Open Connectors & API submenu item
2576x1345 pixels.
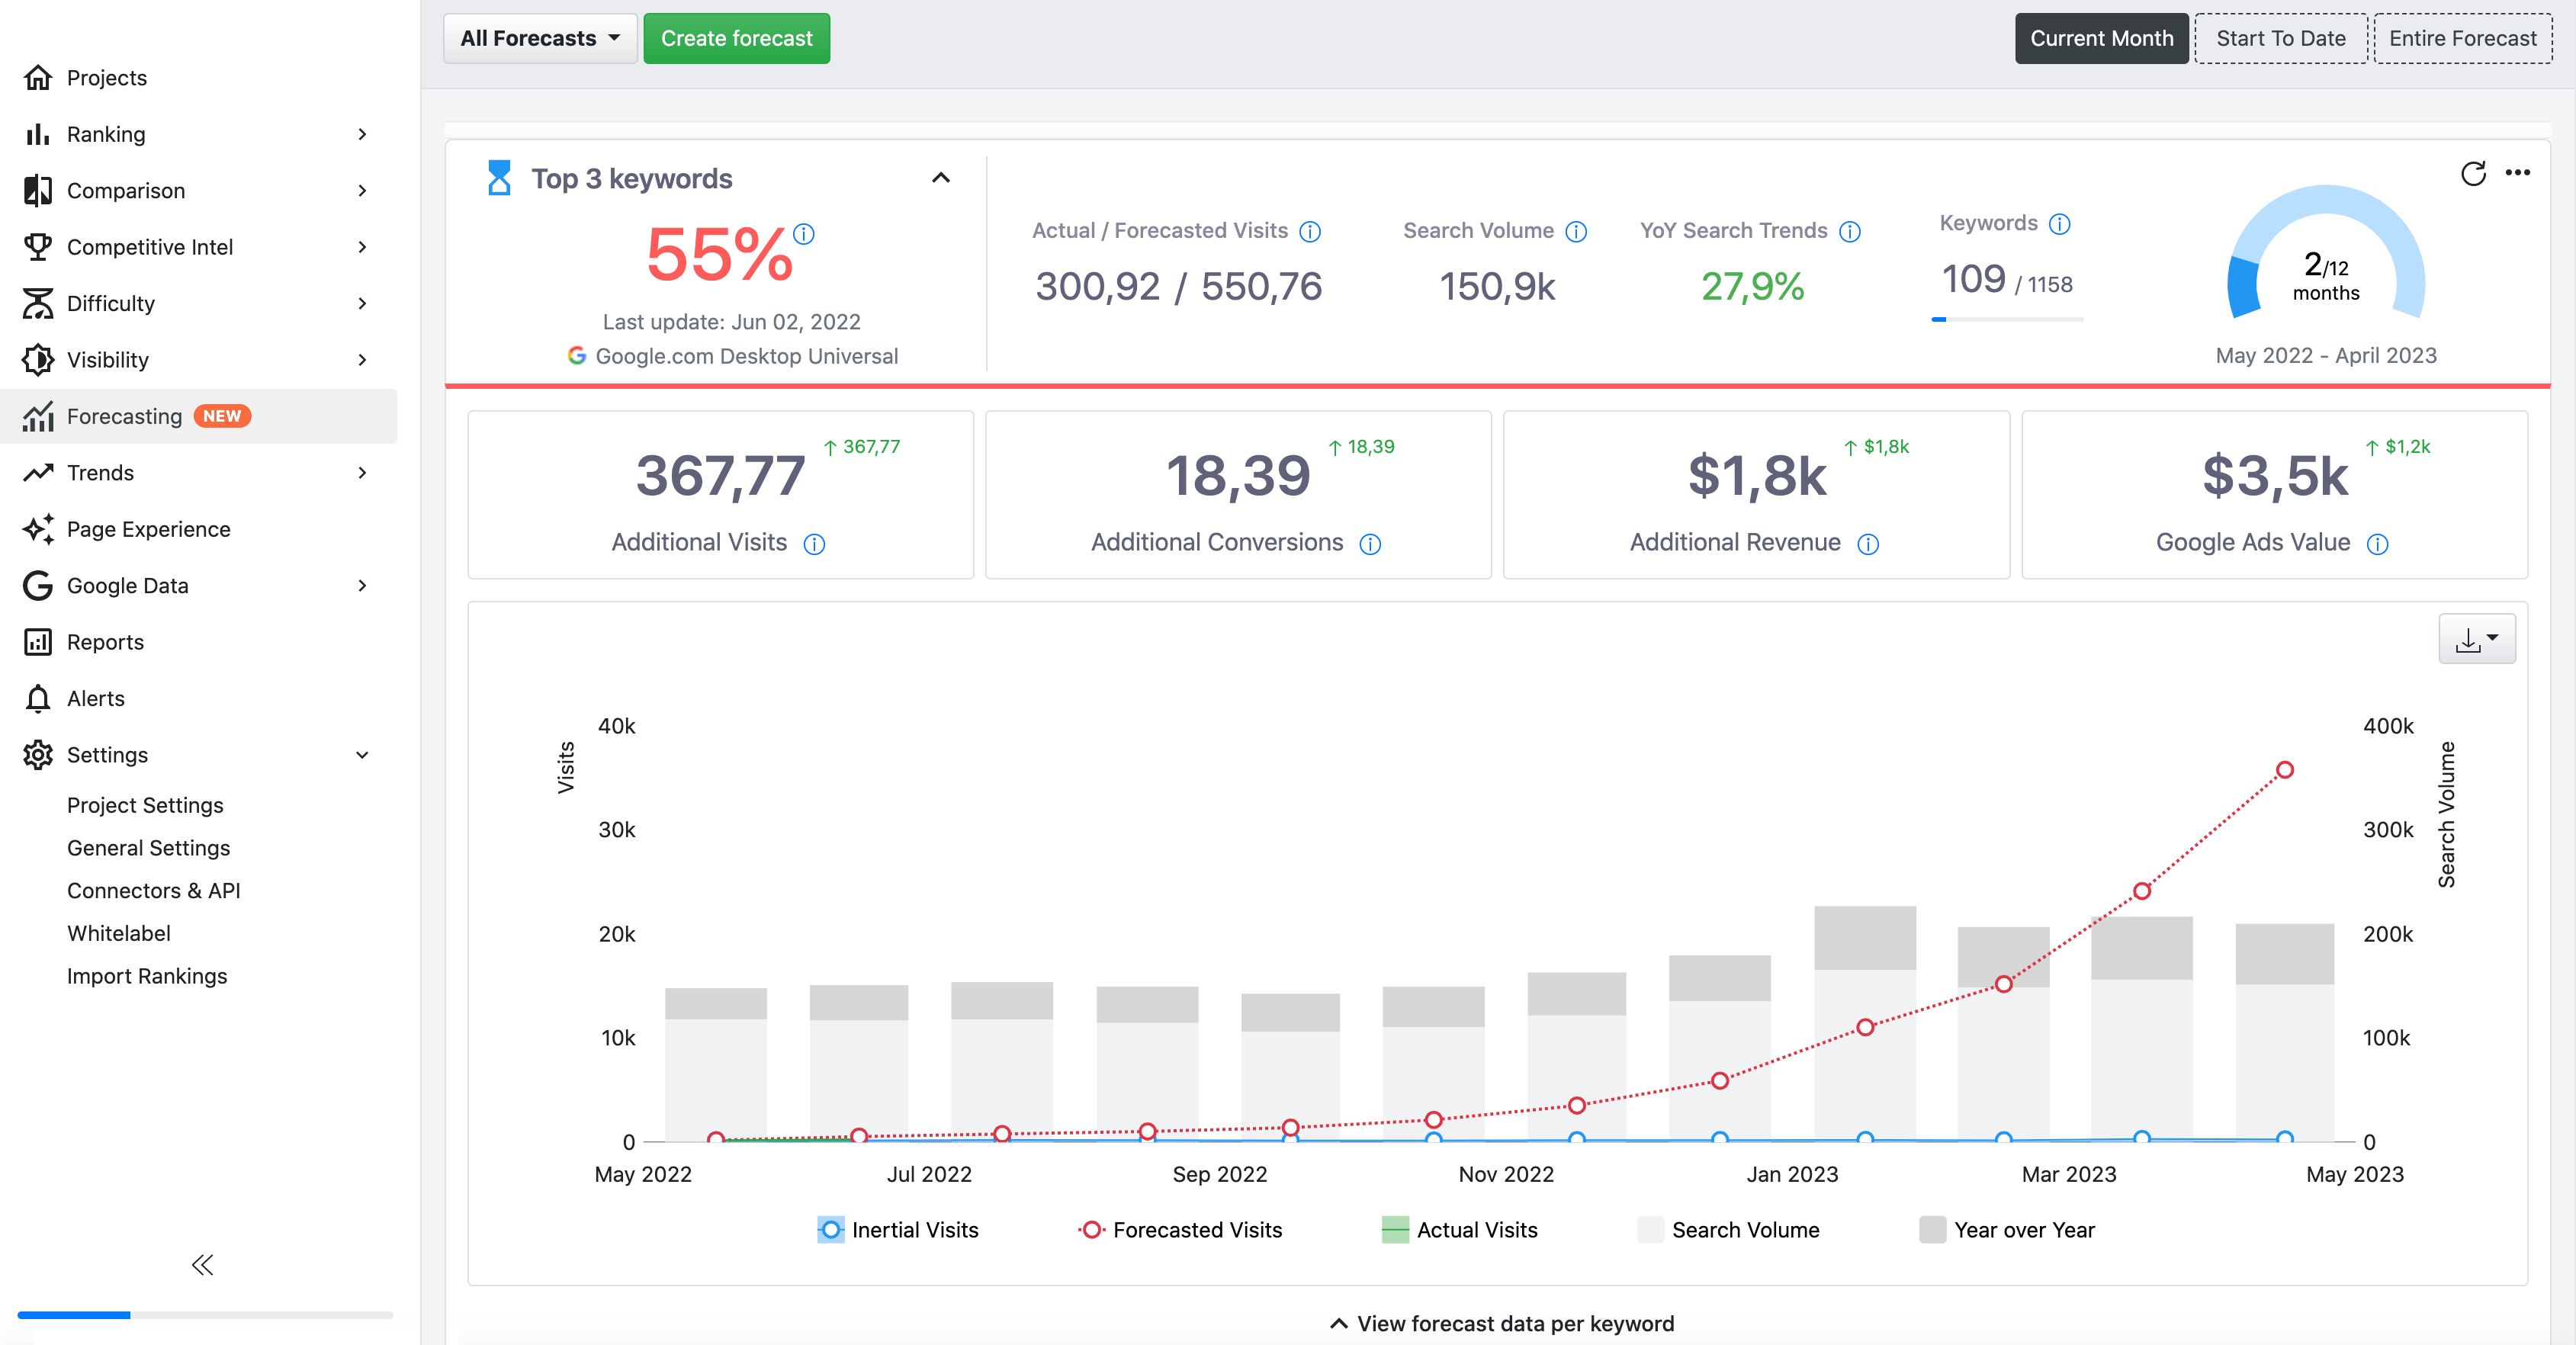[153, 891]
